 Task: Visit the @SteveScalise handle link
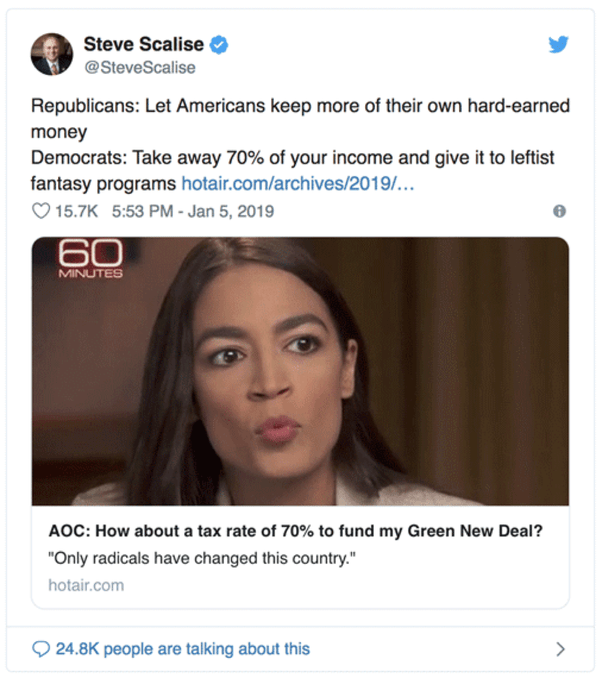140,68
